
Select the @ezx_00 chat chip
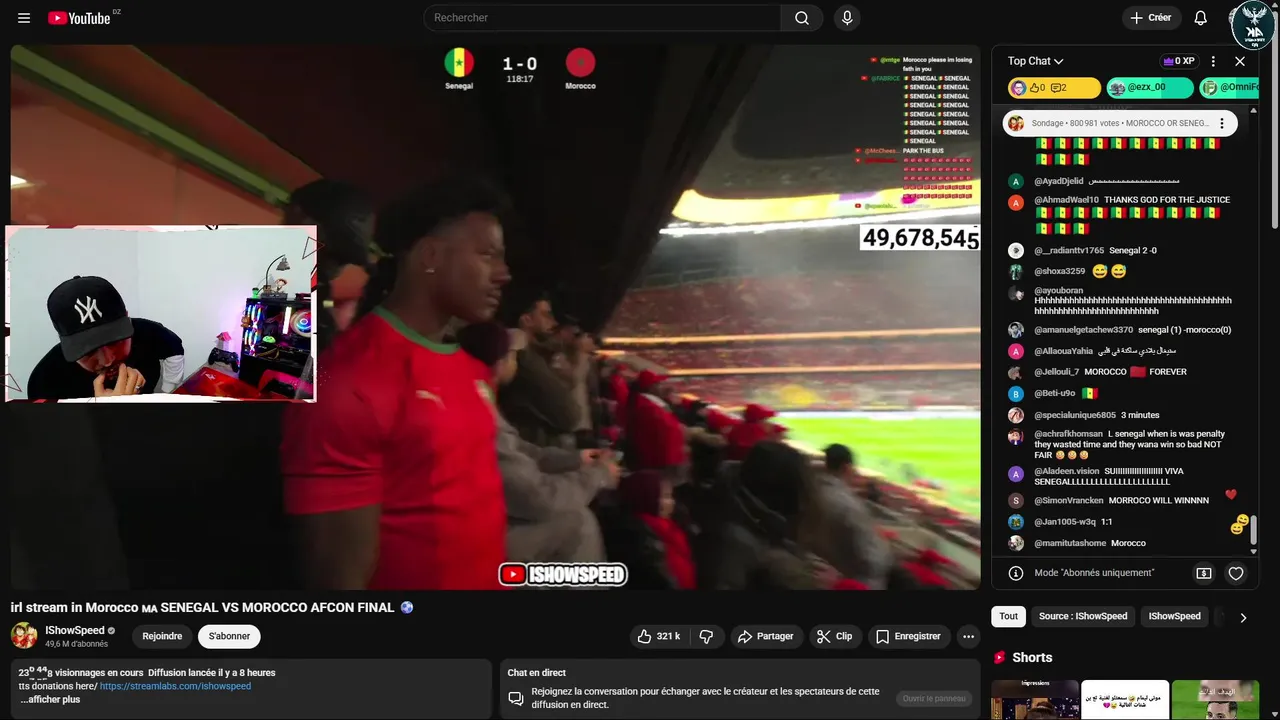(x=1150, y=88)
